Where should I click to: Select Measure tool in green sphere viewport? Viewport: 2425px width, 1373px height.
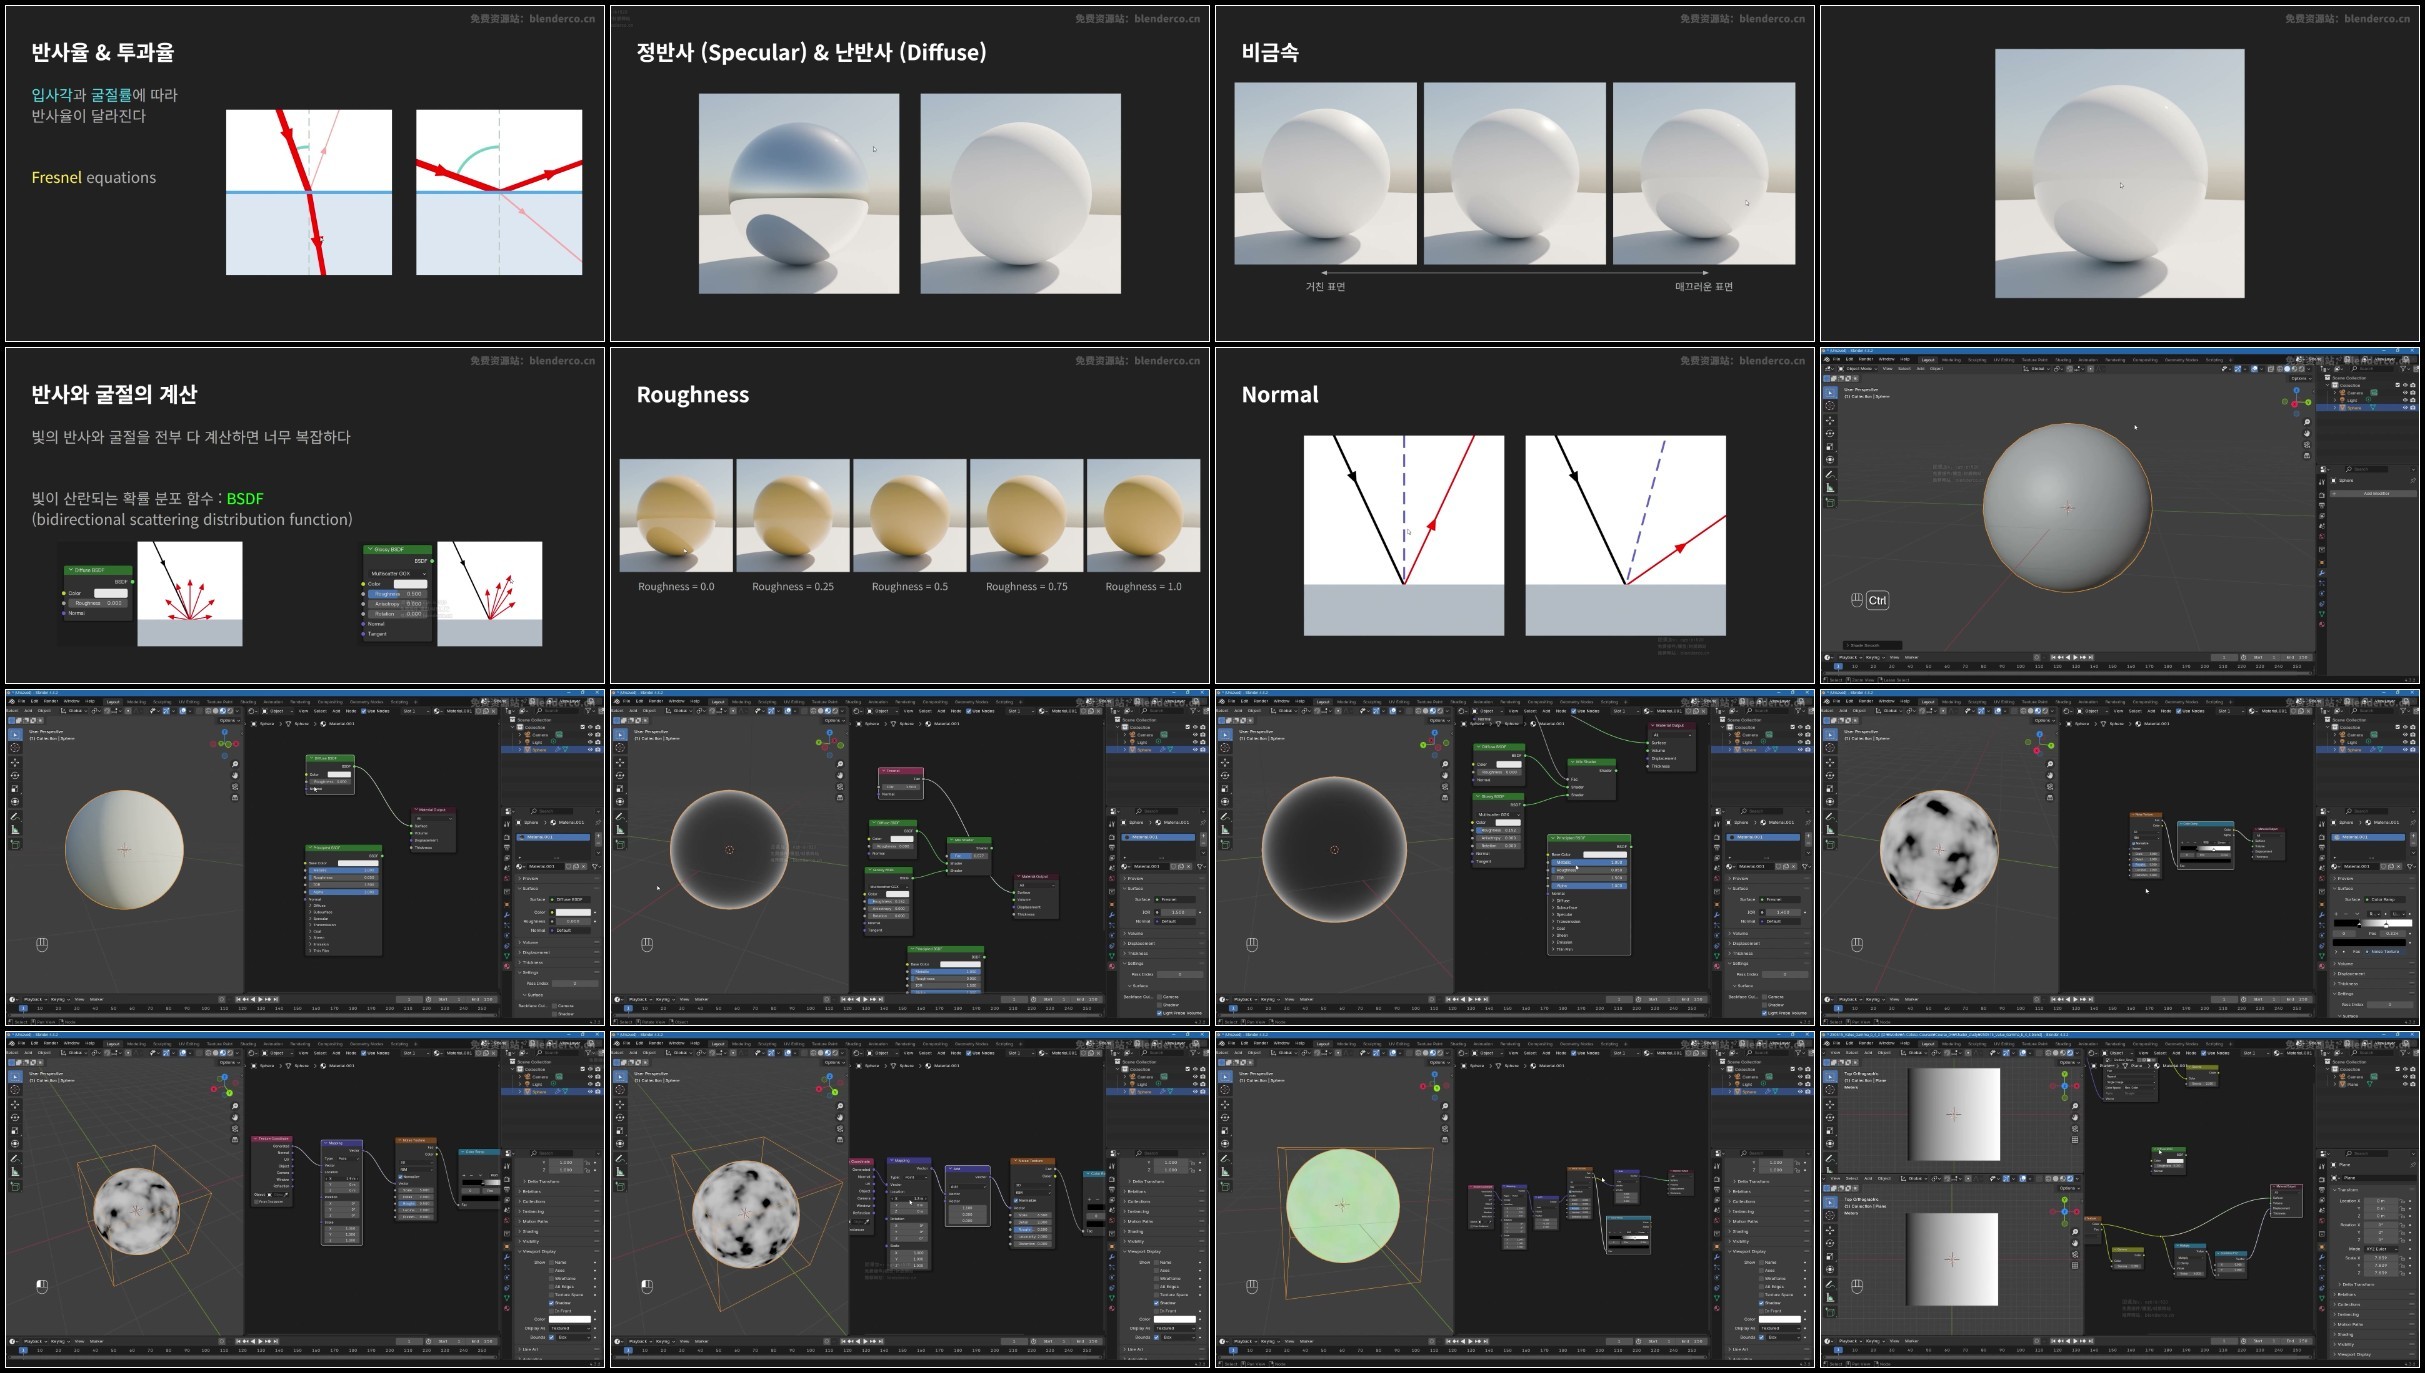1225,1171
